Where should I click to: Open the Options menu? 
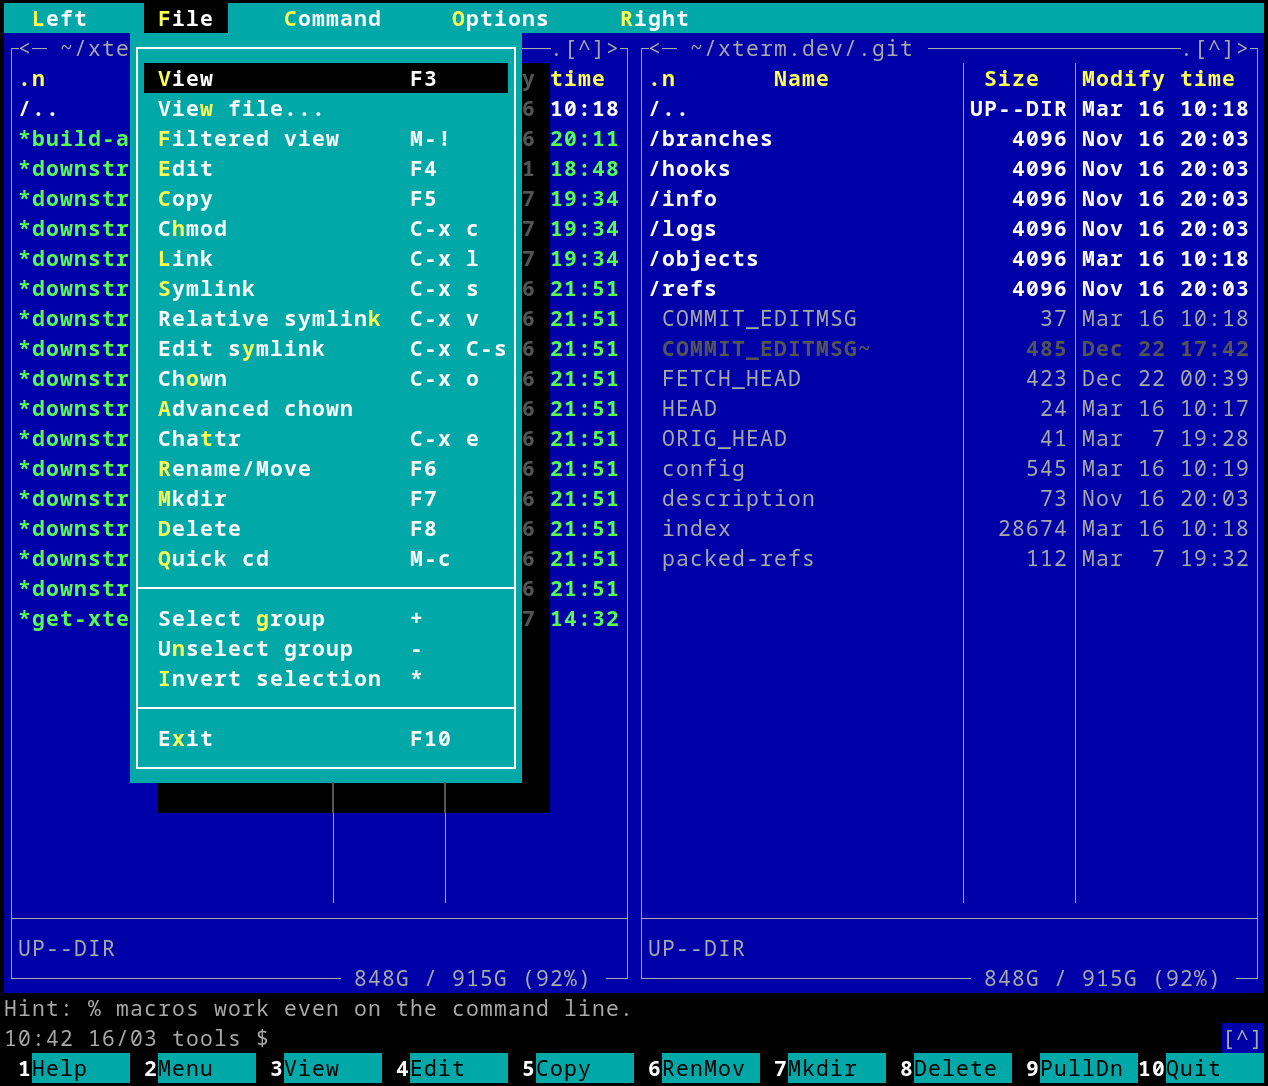[500, 17]
